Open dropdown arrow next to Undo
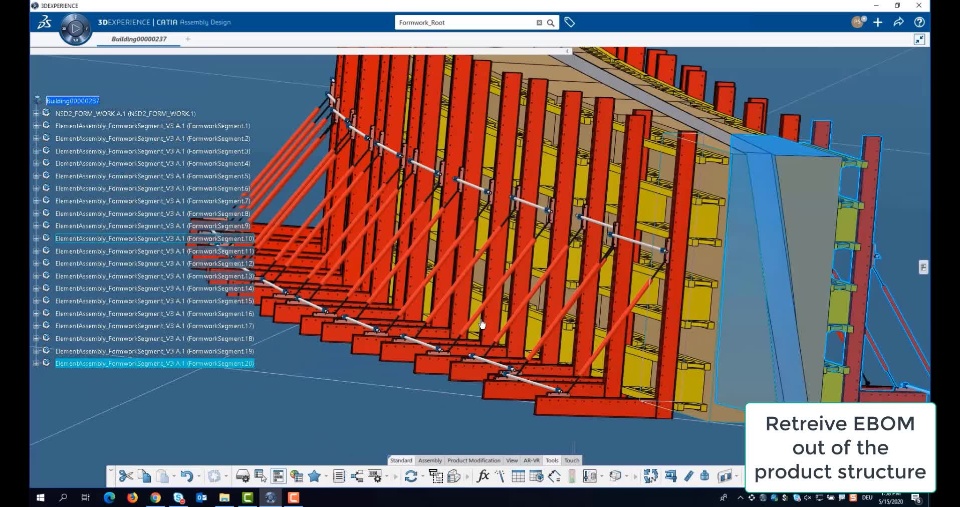This screenshot has height=507, width=960. (199, 476)
